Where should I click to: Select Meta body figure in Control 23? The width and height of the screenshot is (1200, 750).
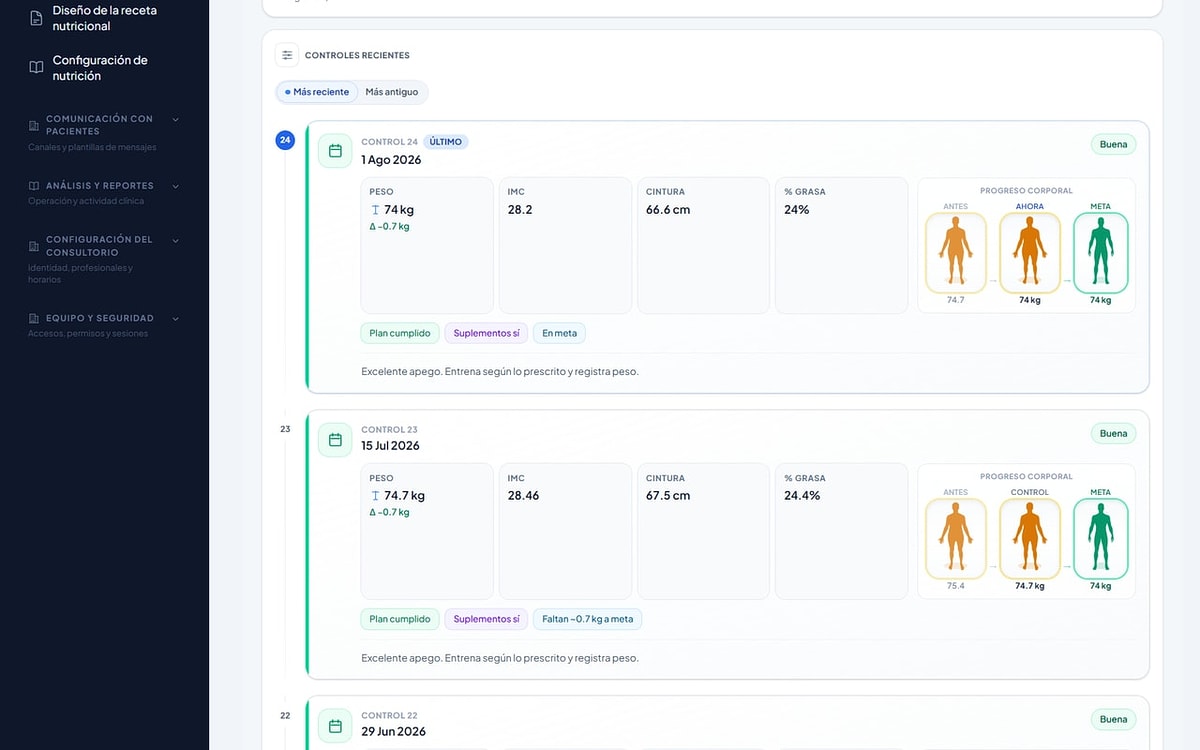[1100, 539]
